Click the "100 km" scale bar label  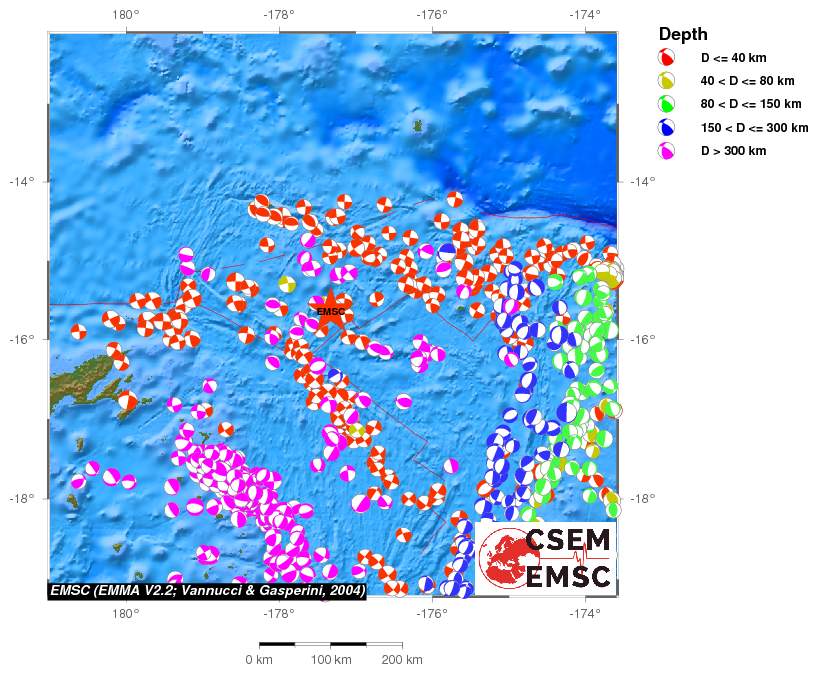click(x=331, y=660)
